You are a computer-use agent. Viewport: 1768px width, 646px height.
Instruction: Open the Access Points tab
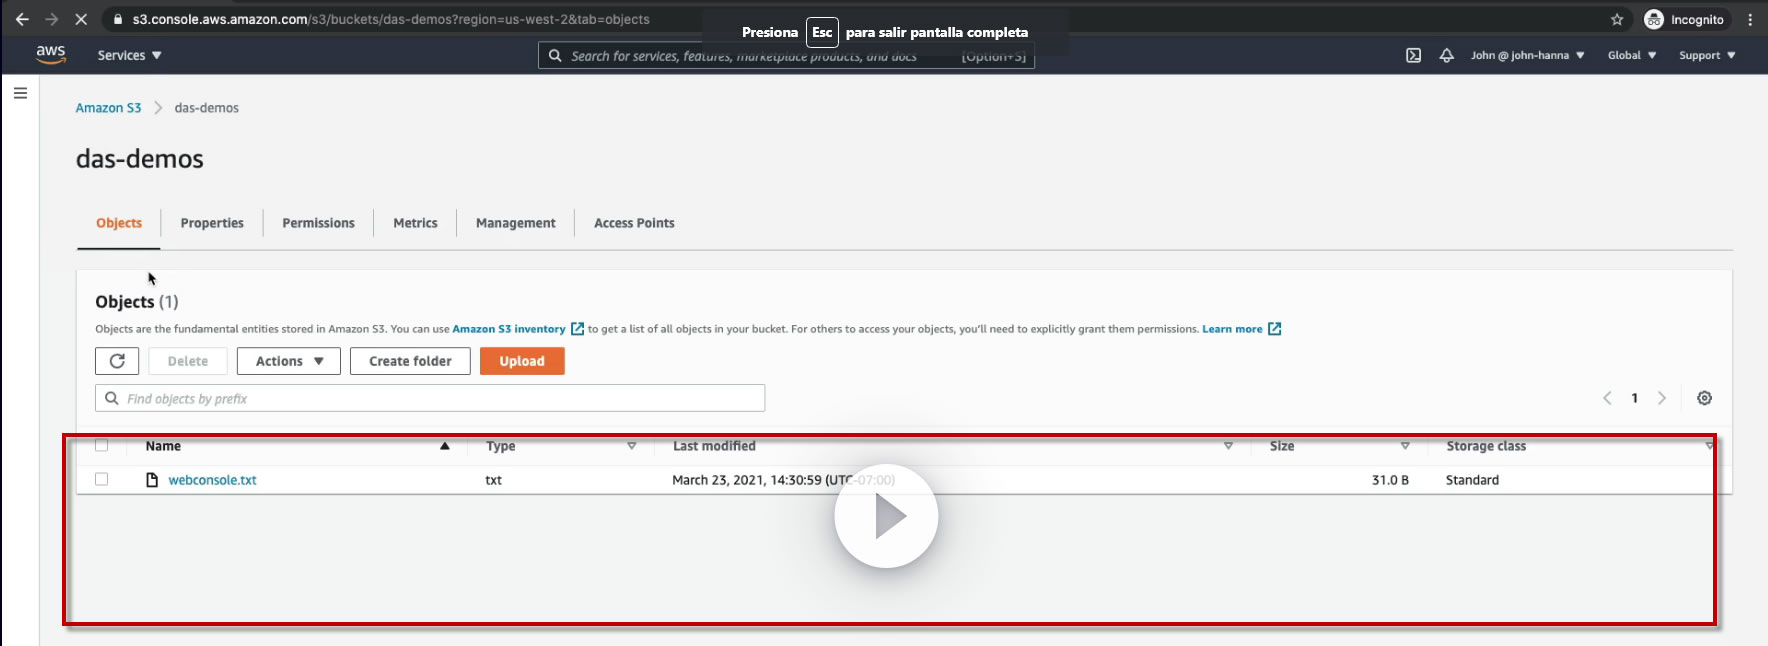pyautogui.click(x=634, y=223)
